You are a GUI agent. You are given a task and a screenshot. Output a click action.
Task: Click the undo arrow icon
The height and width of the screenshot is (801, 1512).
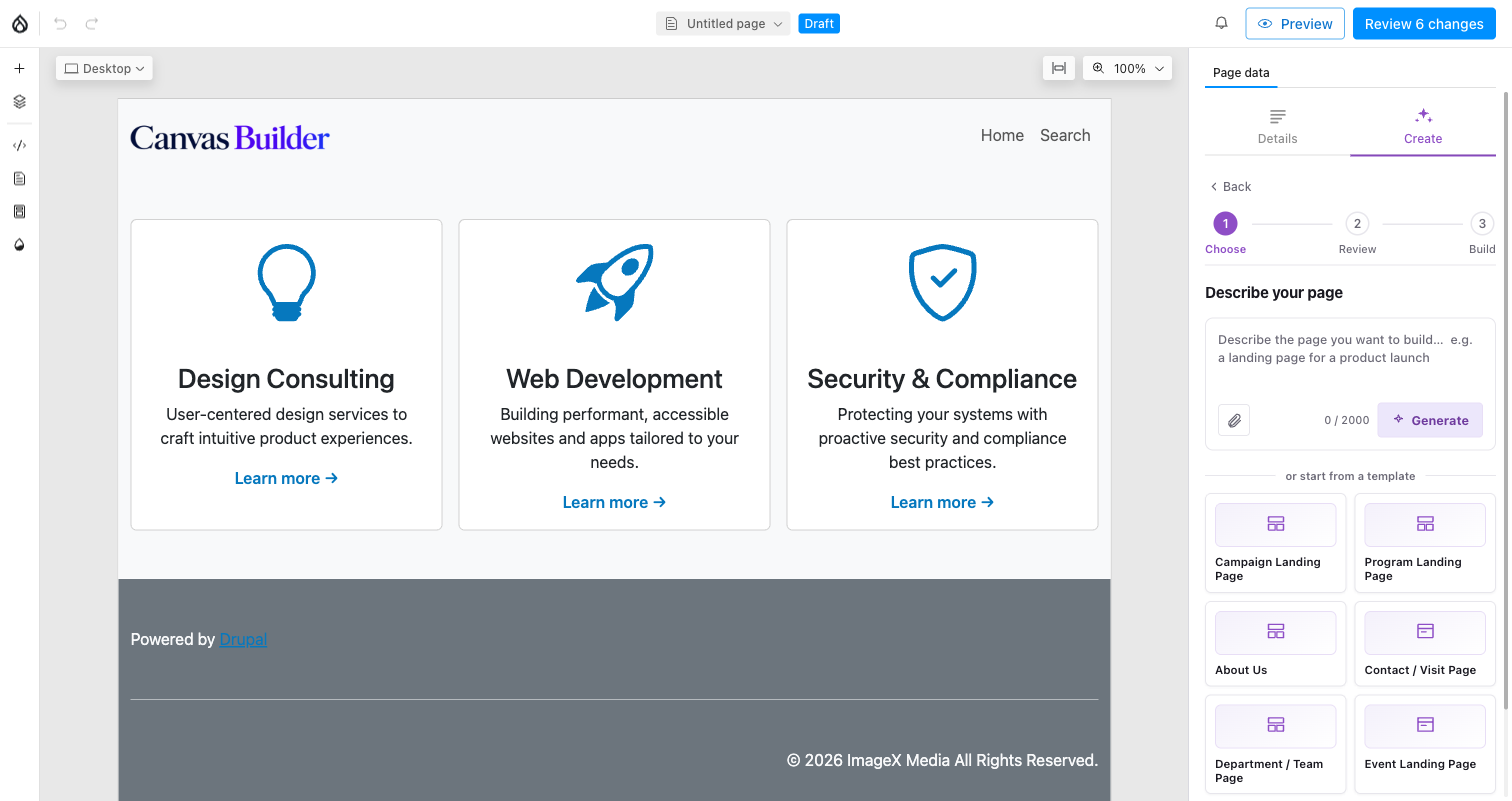tap(60, 23)
